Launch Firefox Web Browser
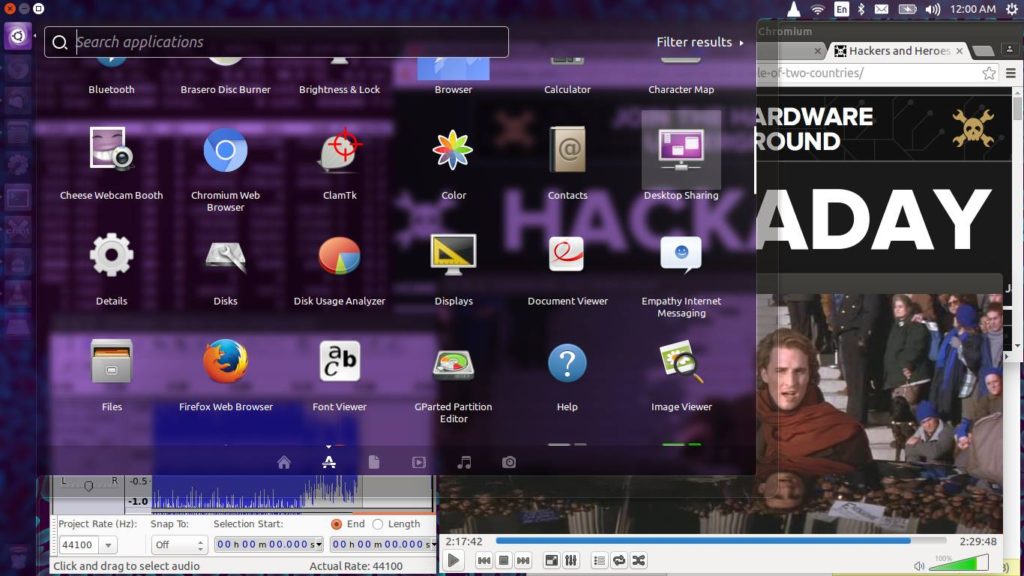This screenshot has height=576, width=1024. pyautogui.click(x=225, y=361)
